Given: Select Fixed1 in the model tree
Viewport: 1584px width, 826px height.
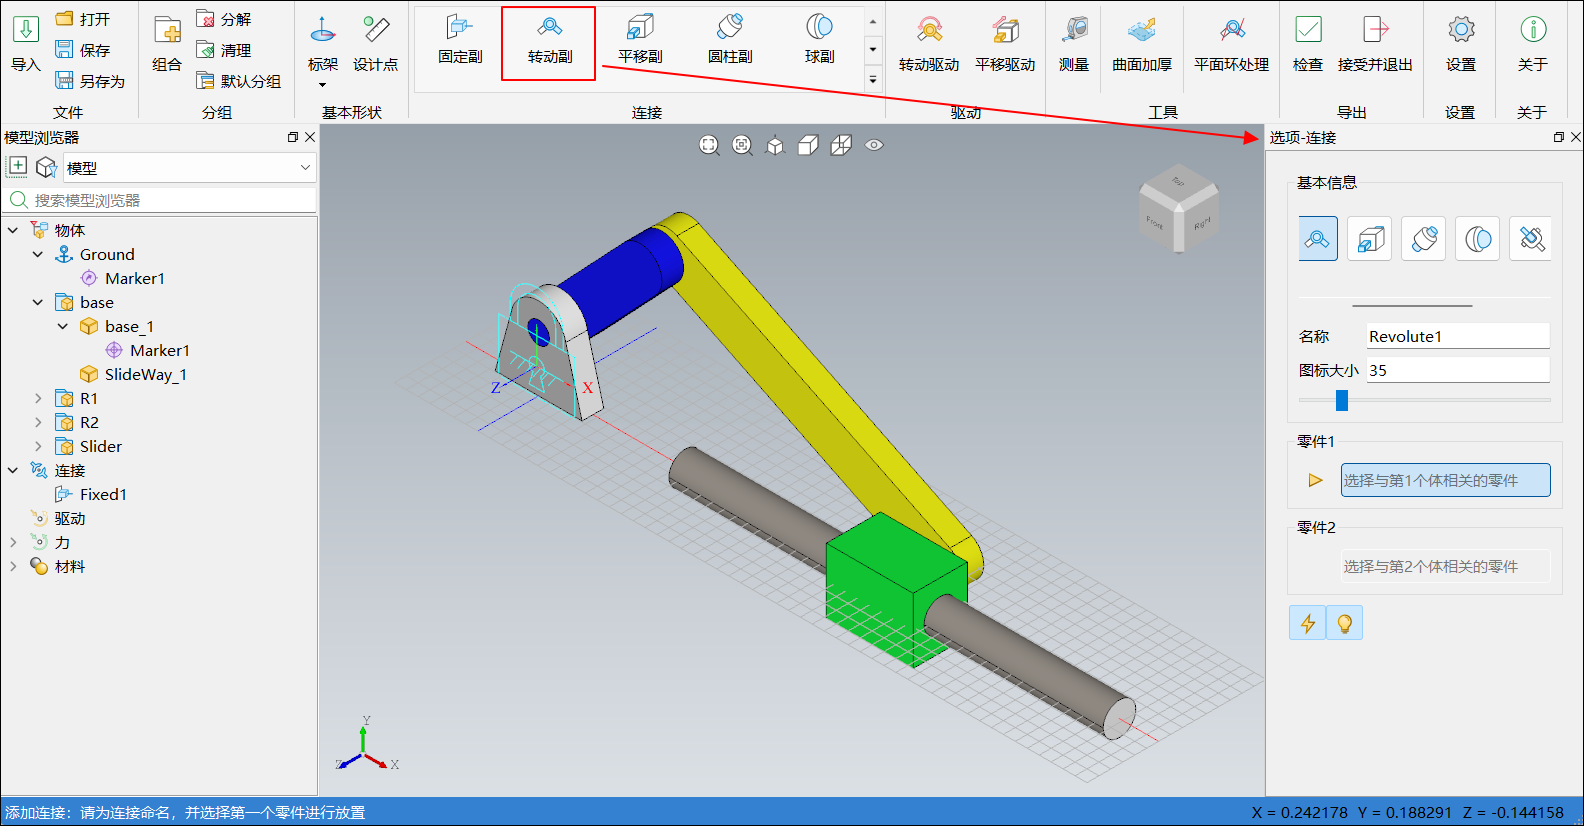Looking at the screenshot, I should pos(102,494).
